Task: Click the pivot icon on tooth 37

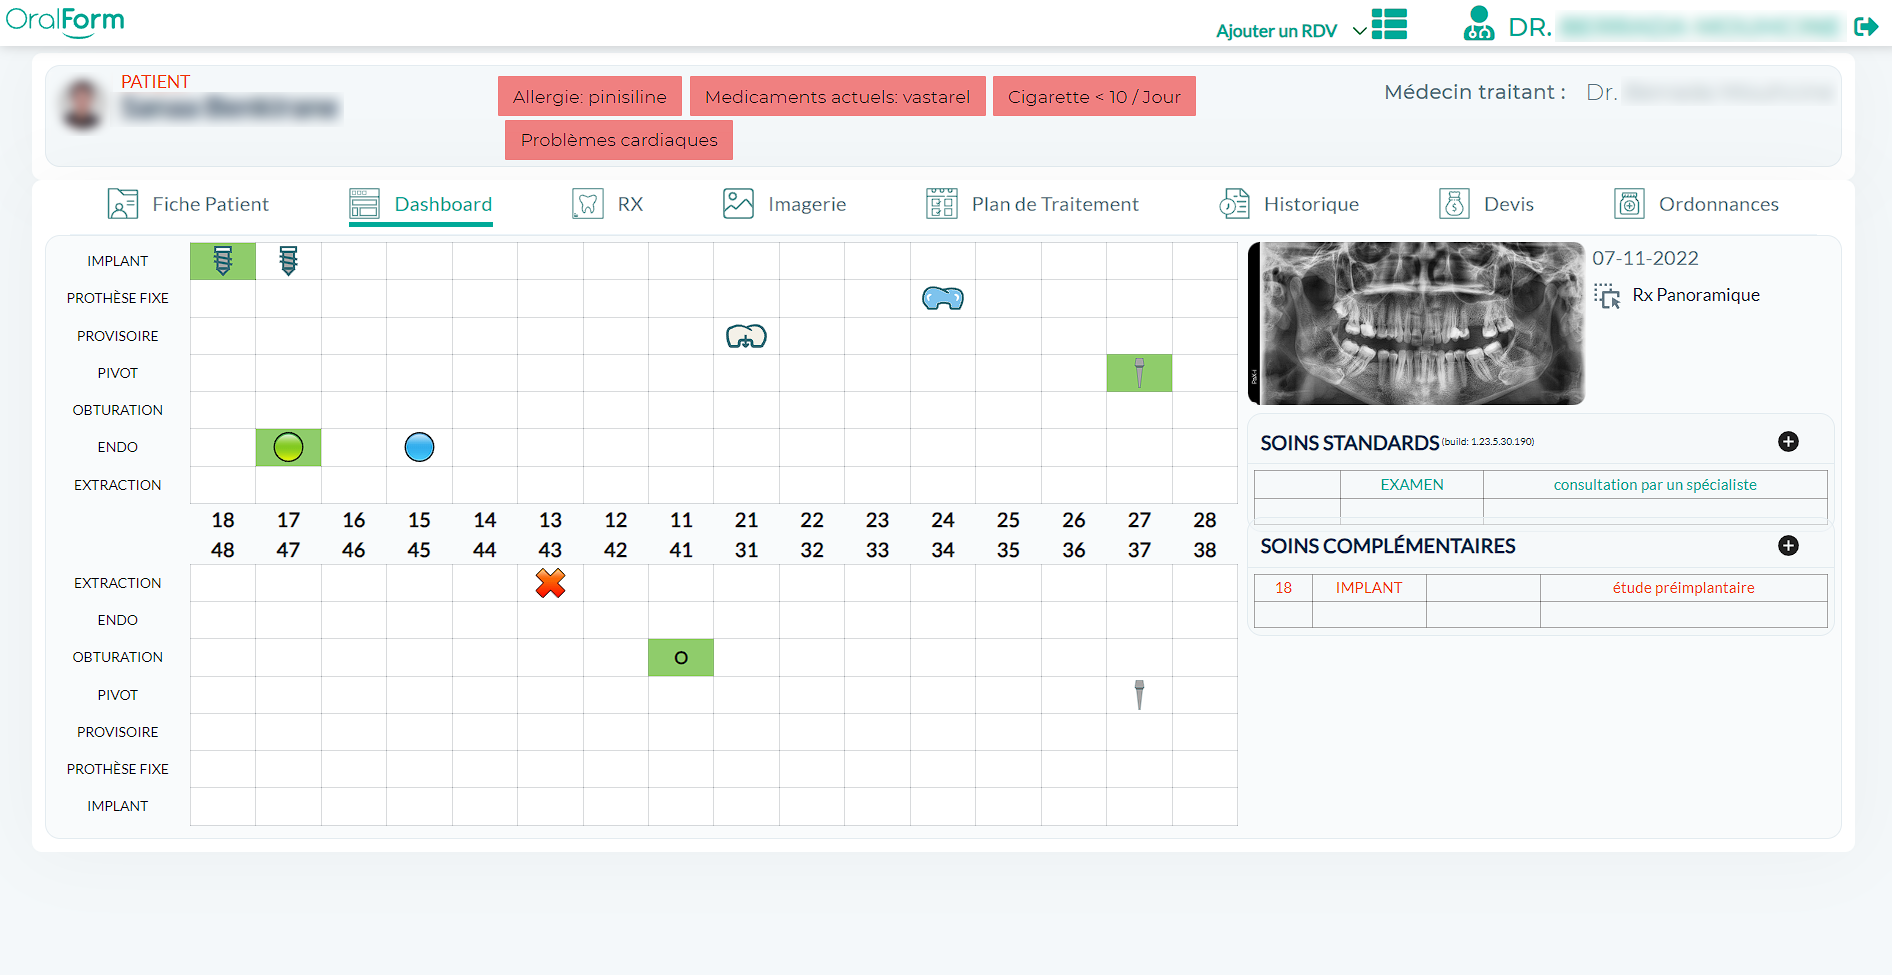Action: click(x=1139, y=695)
